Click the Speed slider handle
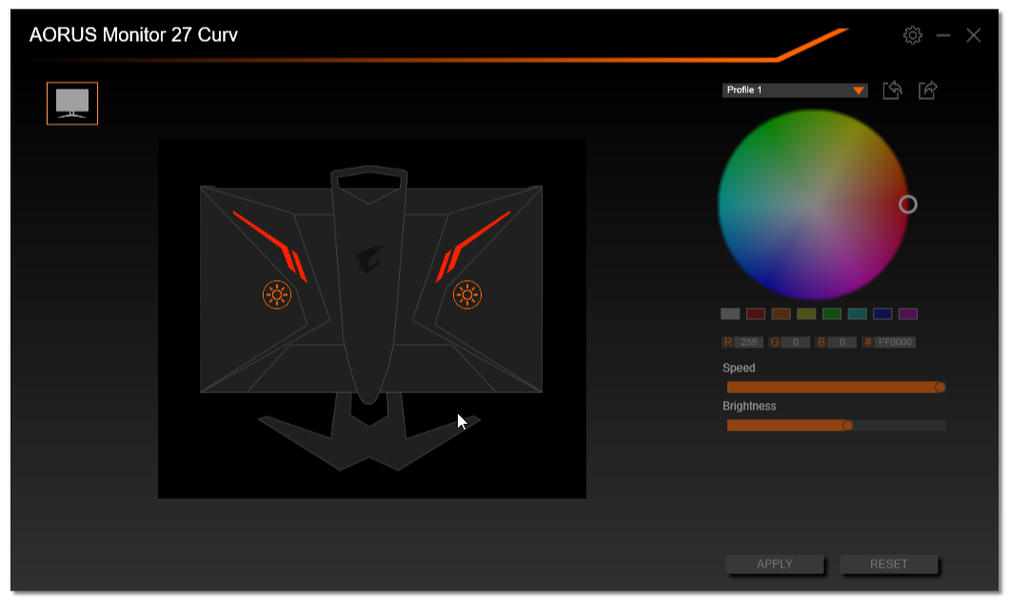Image resolution: width=1009 pixels, height=600 pixels. pos(940,388)
